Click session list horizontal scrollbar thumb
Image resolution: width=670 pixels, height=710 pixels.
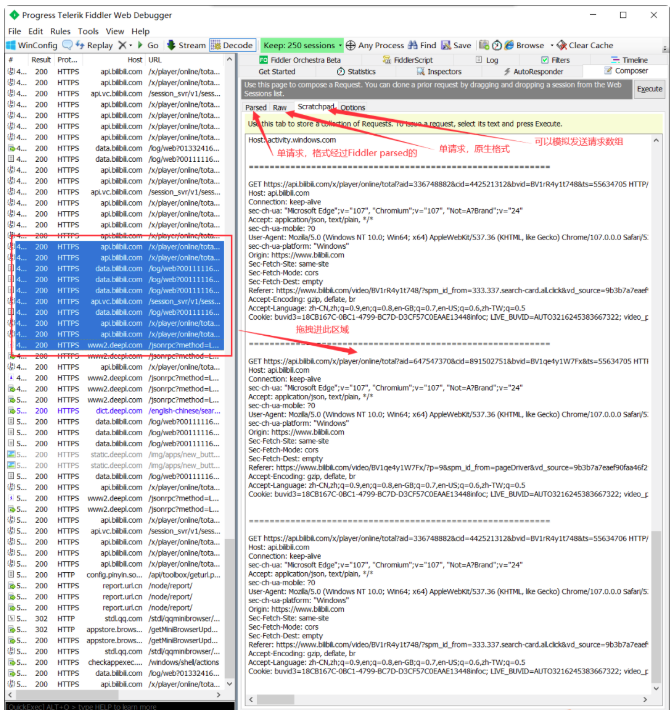pos(67,694)
